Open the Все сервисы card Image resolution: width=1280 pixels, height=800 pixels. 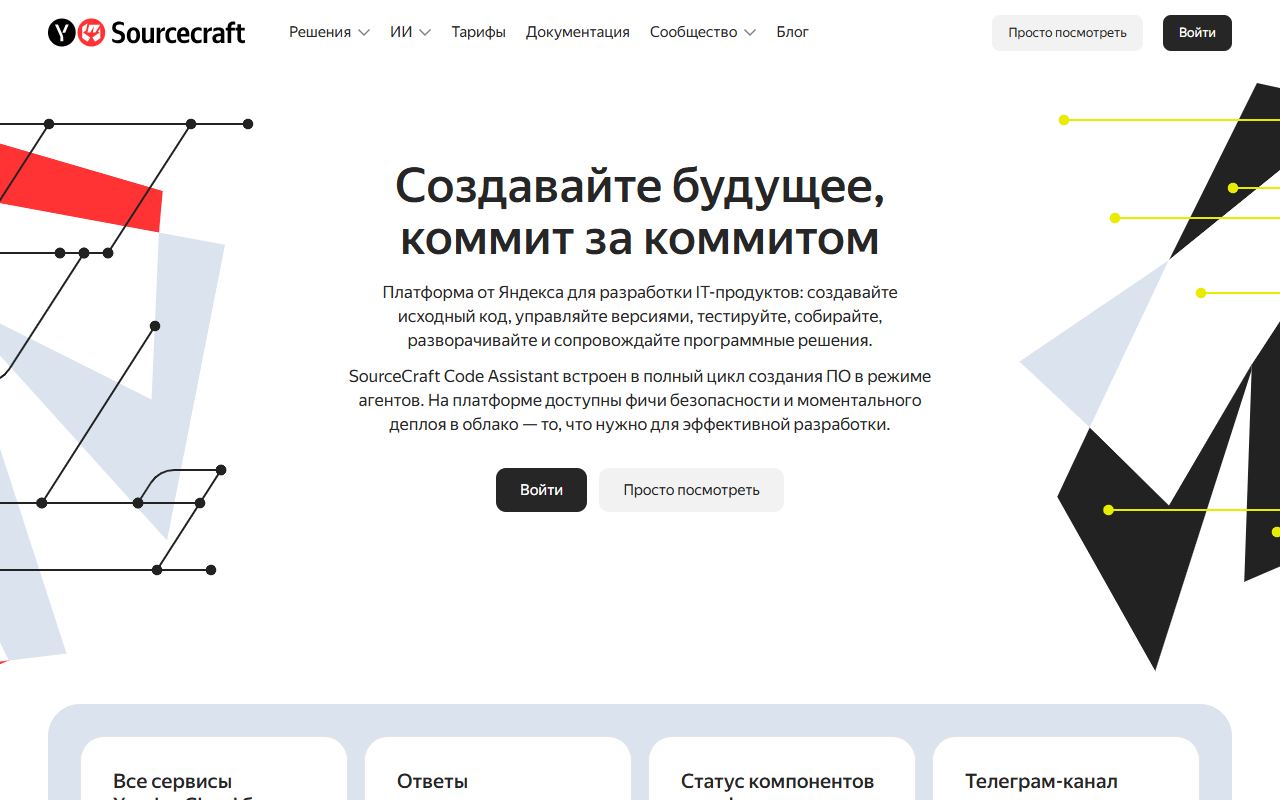tap(214, 768)
